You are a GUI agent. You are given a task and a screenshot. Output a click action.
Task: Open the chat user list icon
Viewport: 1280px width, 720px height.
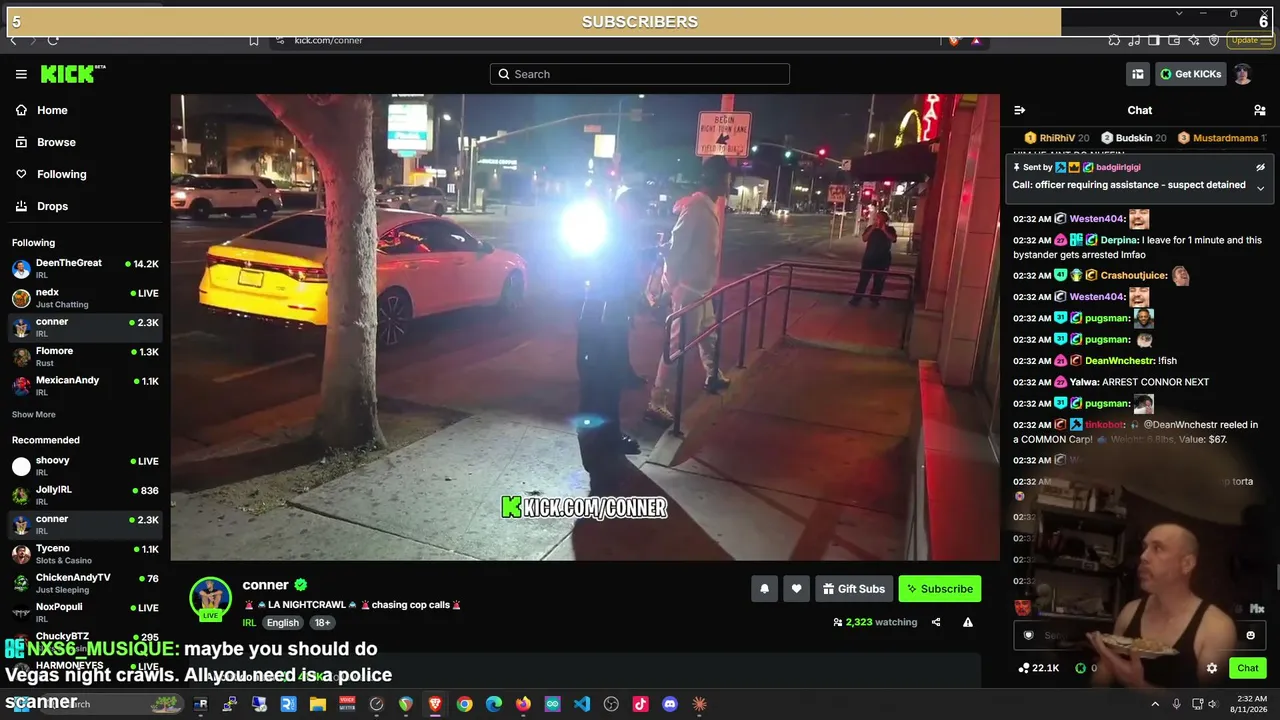(x=1260, y=110)
